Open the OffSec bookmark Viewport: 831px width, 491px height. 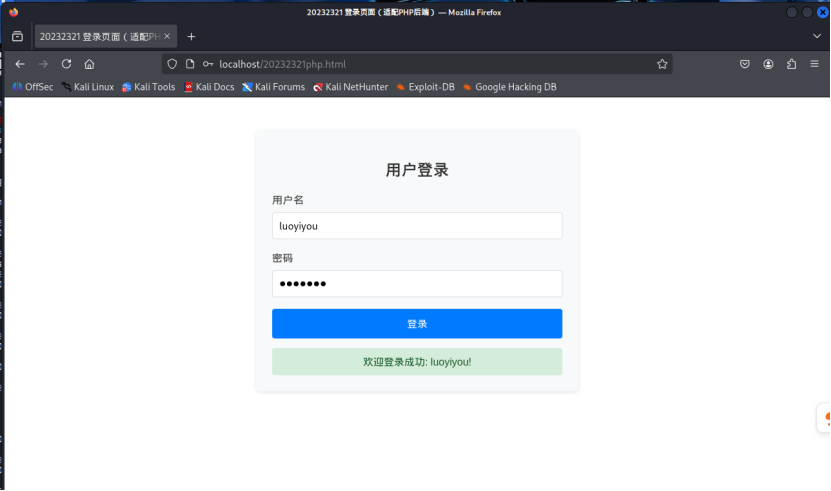point(33,87)
